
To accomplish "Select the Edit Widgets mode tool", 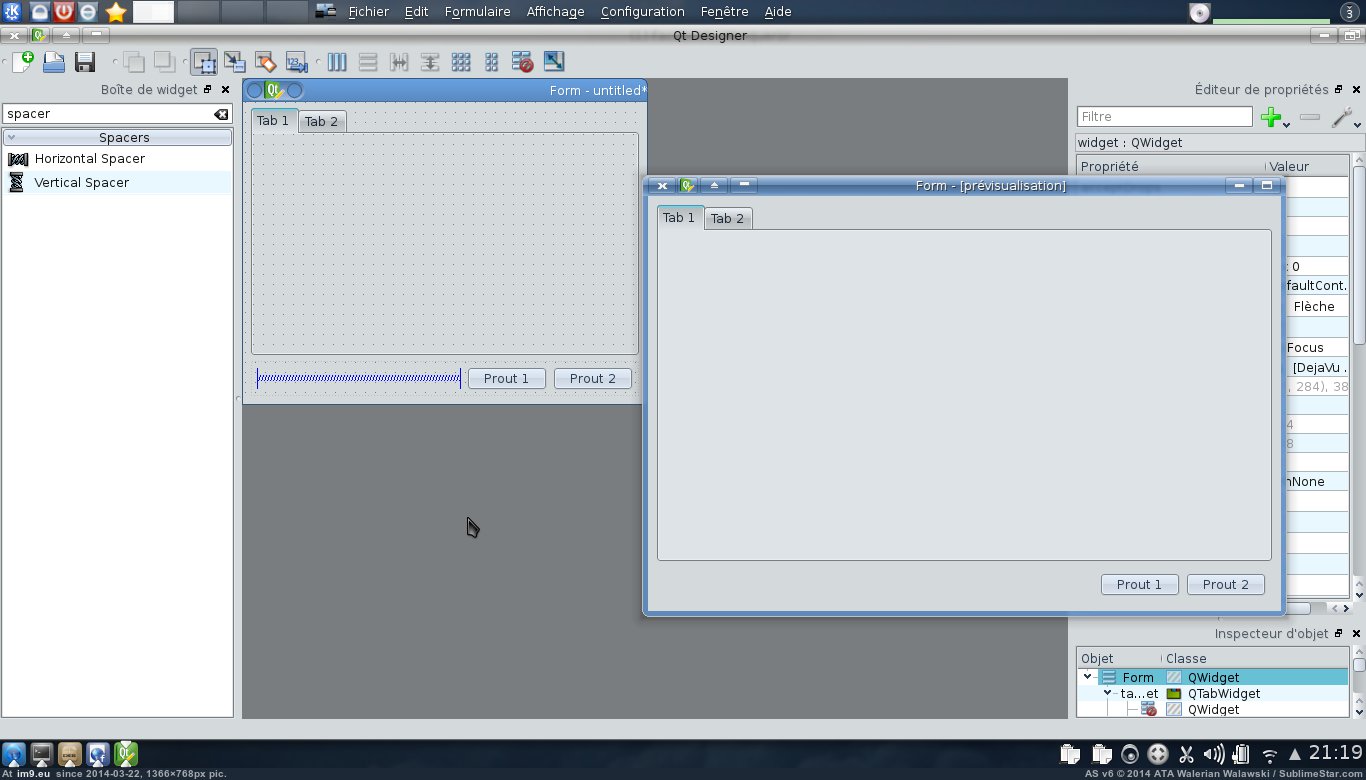I will pos(204,62).
